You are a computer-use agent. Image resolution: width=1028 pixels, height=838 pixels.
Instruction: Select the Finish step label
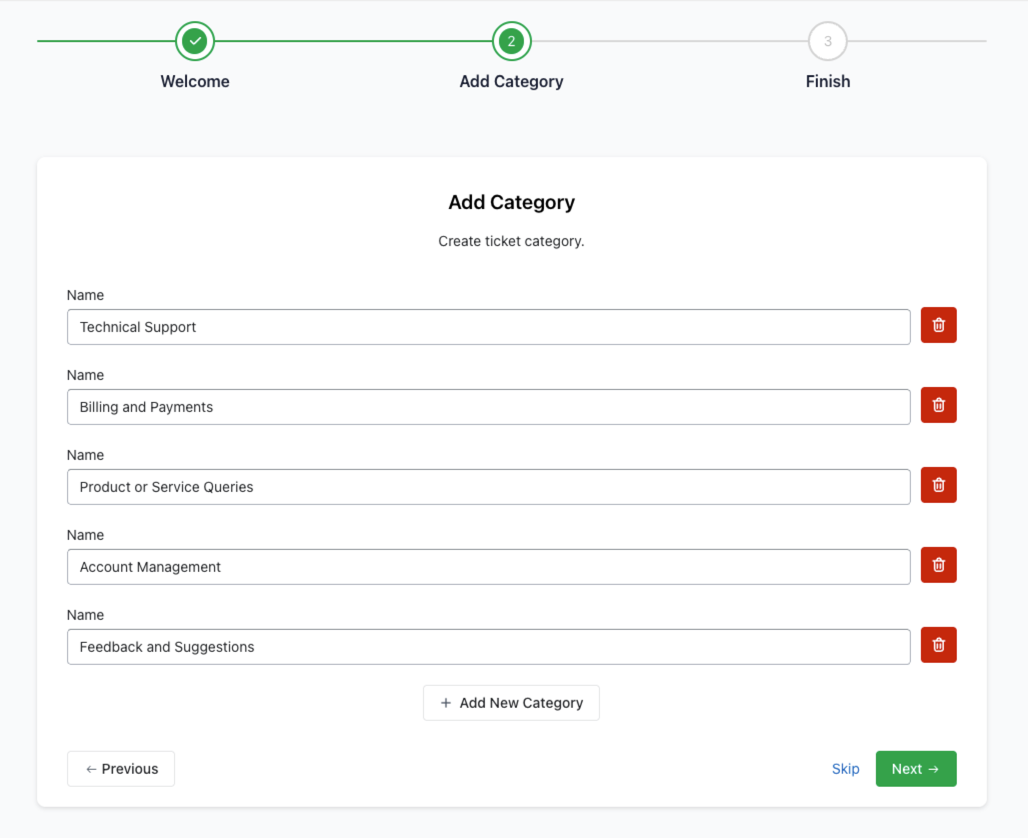tap(827, 82)
